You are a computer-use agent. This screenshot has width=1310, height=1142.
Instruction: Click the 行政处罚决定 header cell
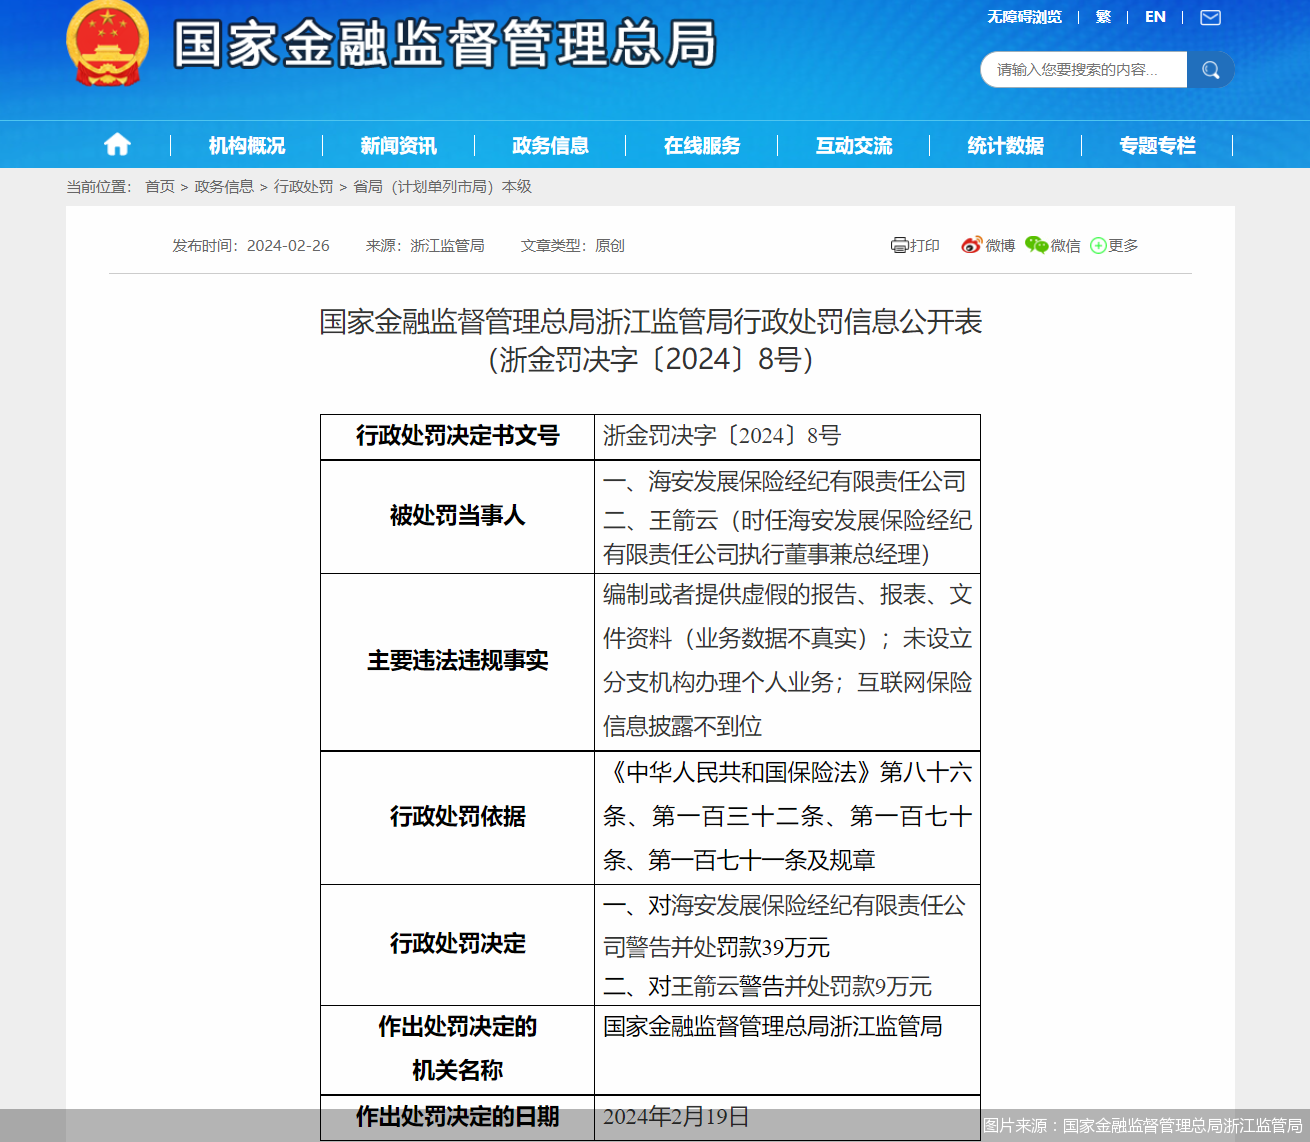(457, 944)
